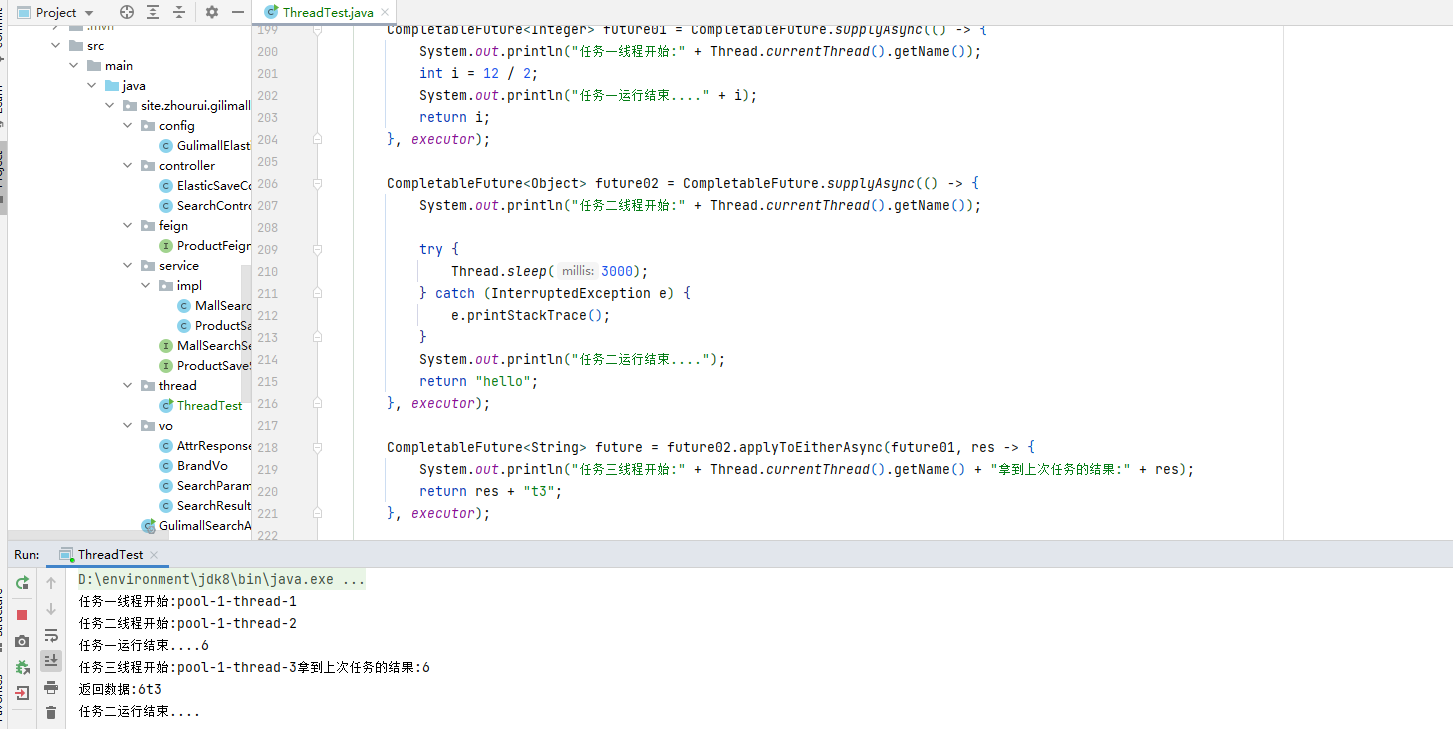
Task: Collapse the site.zhourui.gilimall package
Action: [x=110, y=105]
